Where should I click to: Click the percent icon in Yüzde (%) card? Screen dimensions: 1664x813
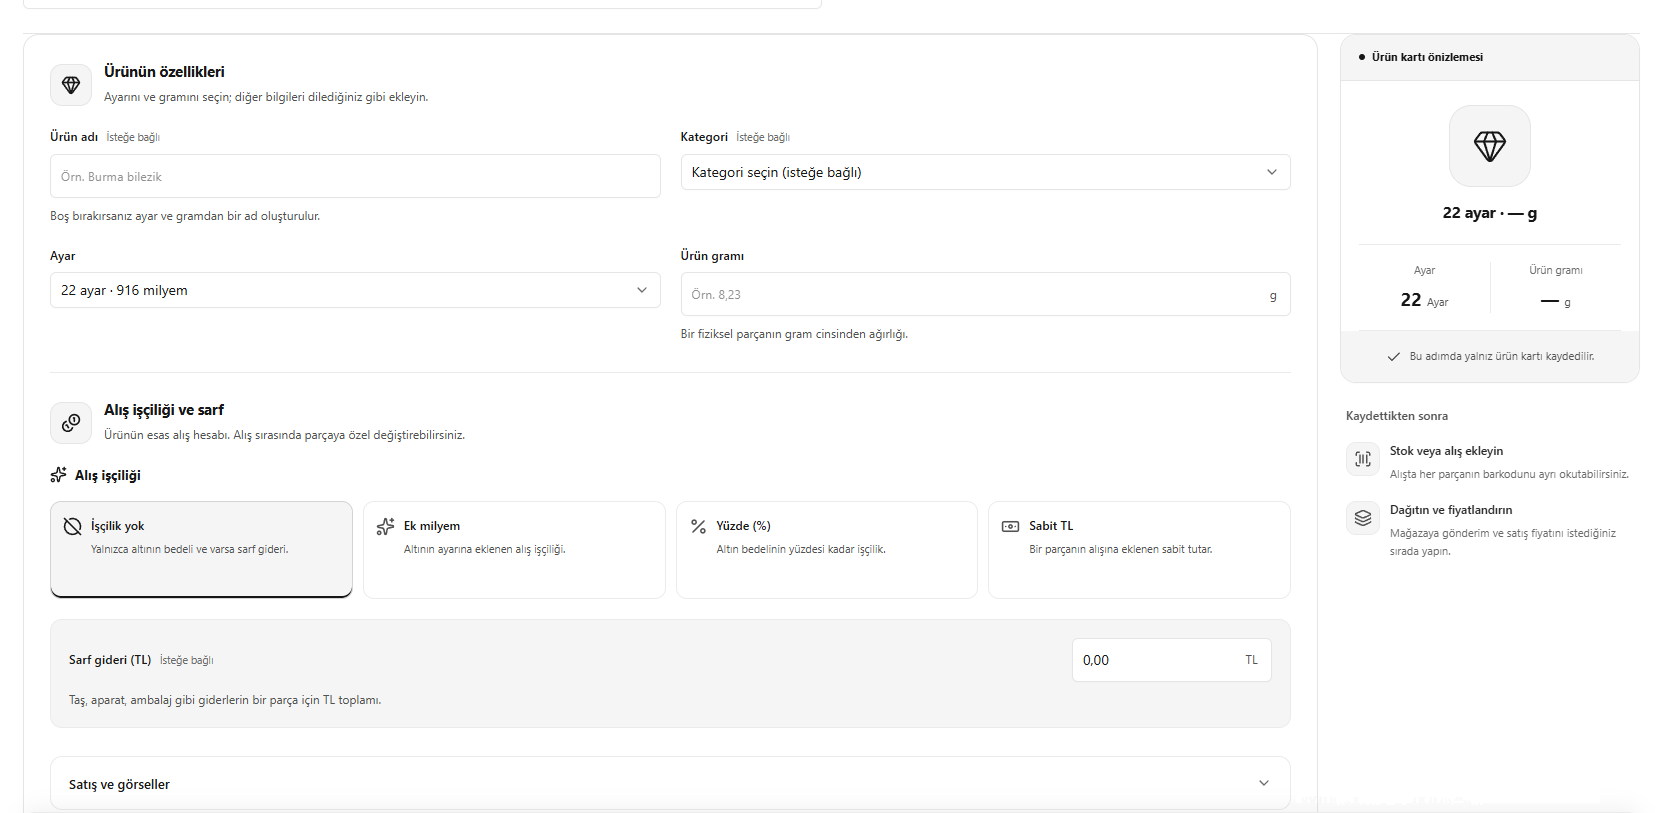[698, 526]
